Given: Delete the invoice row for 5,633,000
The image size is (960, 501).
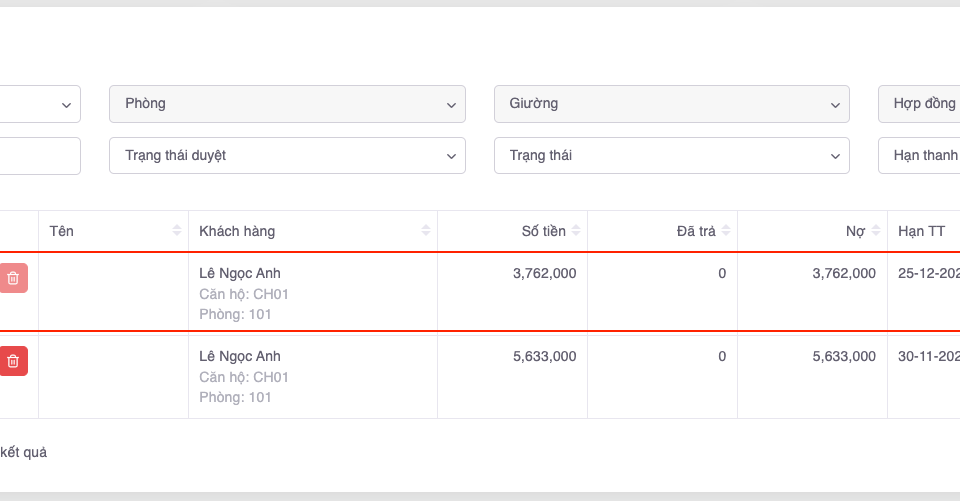Looking at the screenshot, I should (x=13, y=361).
